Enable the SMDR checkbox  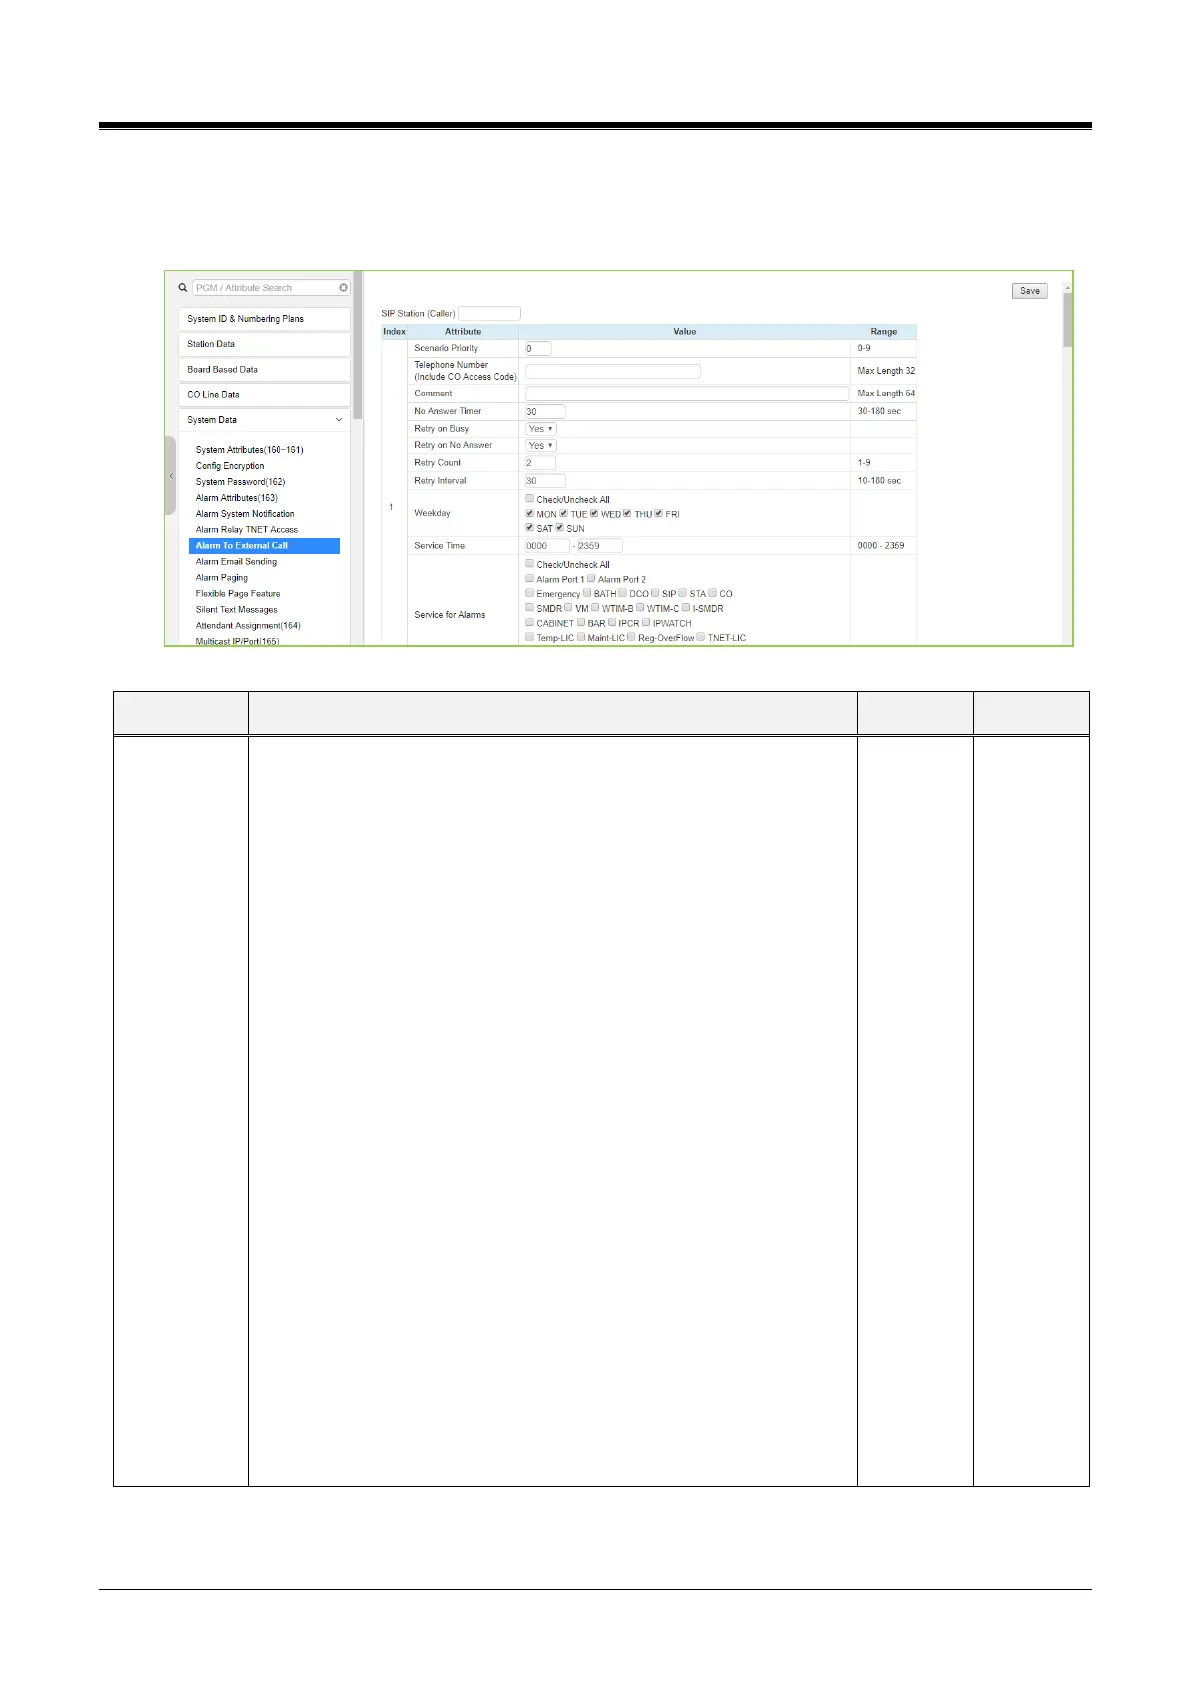(530, 608)
